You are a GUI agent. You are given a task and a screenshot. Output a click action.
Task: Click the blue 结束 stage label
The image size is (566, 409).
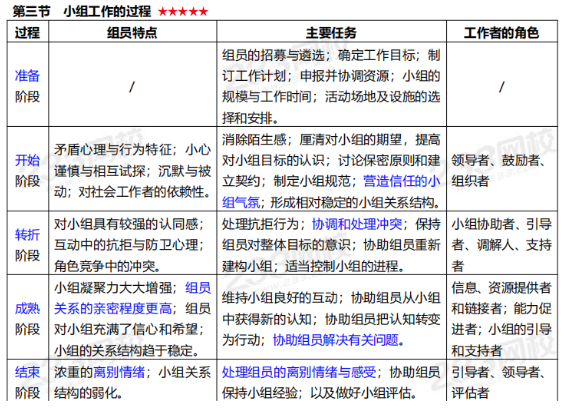click(x=27, y=372)
